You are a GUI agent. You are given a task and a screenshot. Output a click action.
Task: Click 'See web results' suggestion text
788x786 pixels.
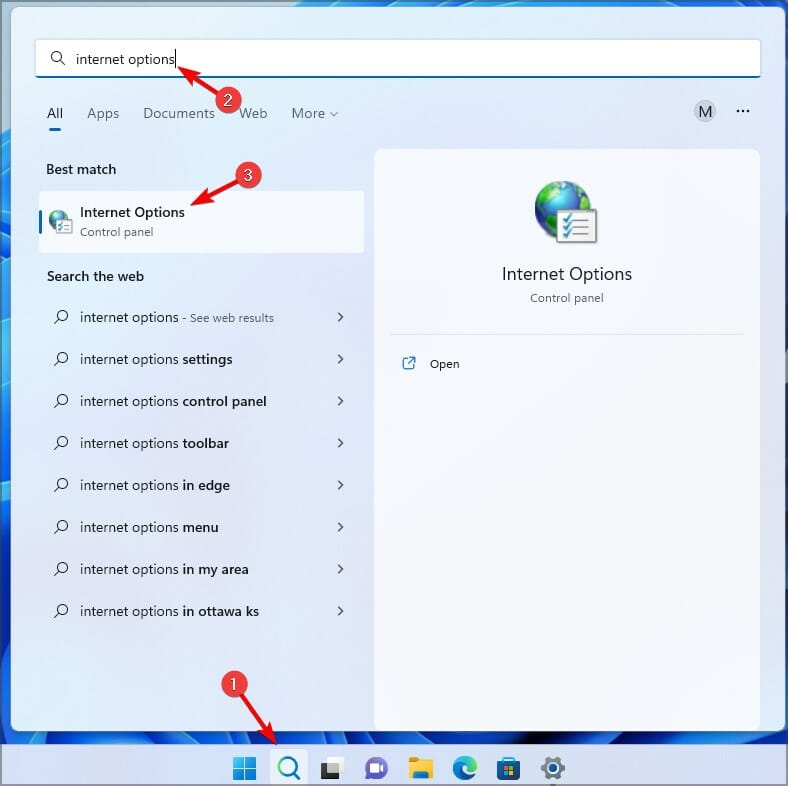coord(232,318)
